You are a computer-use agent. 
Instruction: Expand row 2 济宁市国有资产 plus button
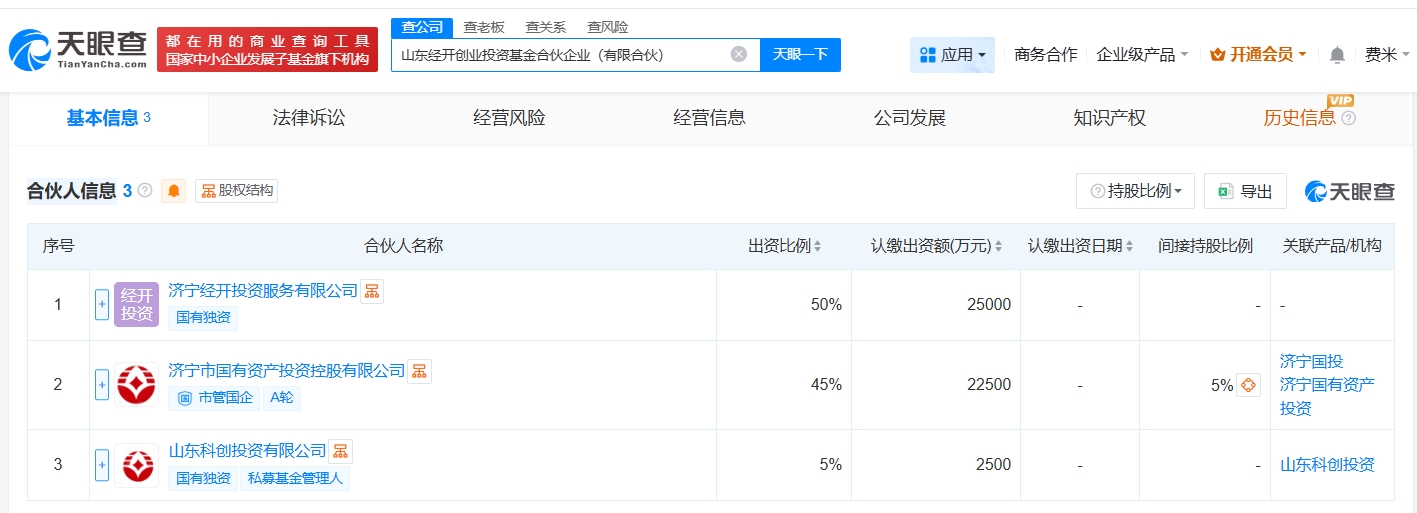pos(102,385)
